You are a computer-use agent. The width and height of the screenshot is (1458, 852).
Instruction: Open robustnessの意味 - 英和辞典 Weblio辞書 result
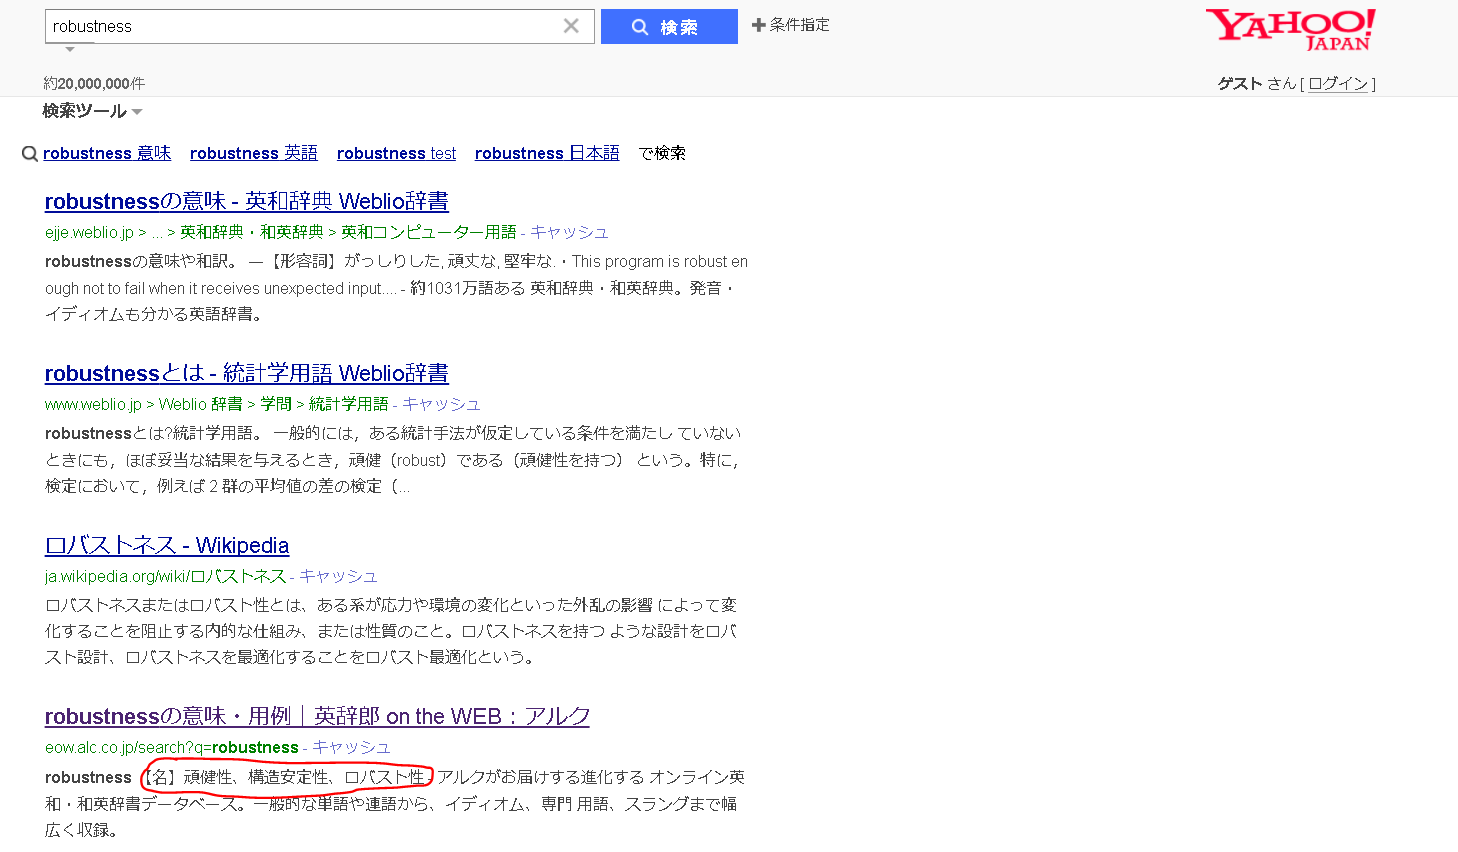pyautogui.click(x=247, y=201)
